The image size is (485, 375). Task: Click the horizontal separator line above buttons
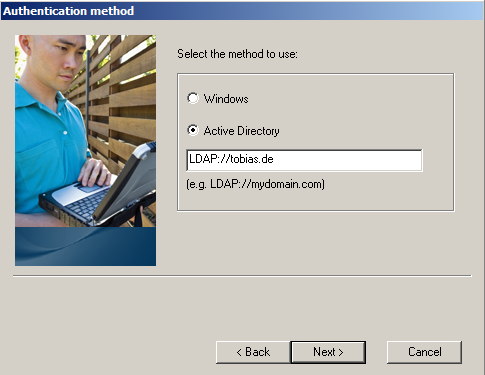click(242, 276)
